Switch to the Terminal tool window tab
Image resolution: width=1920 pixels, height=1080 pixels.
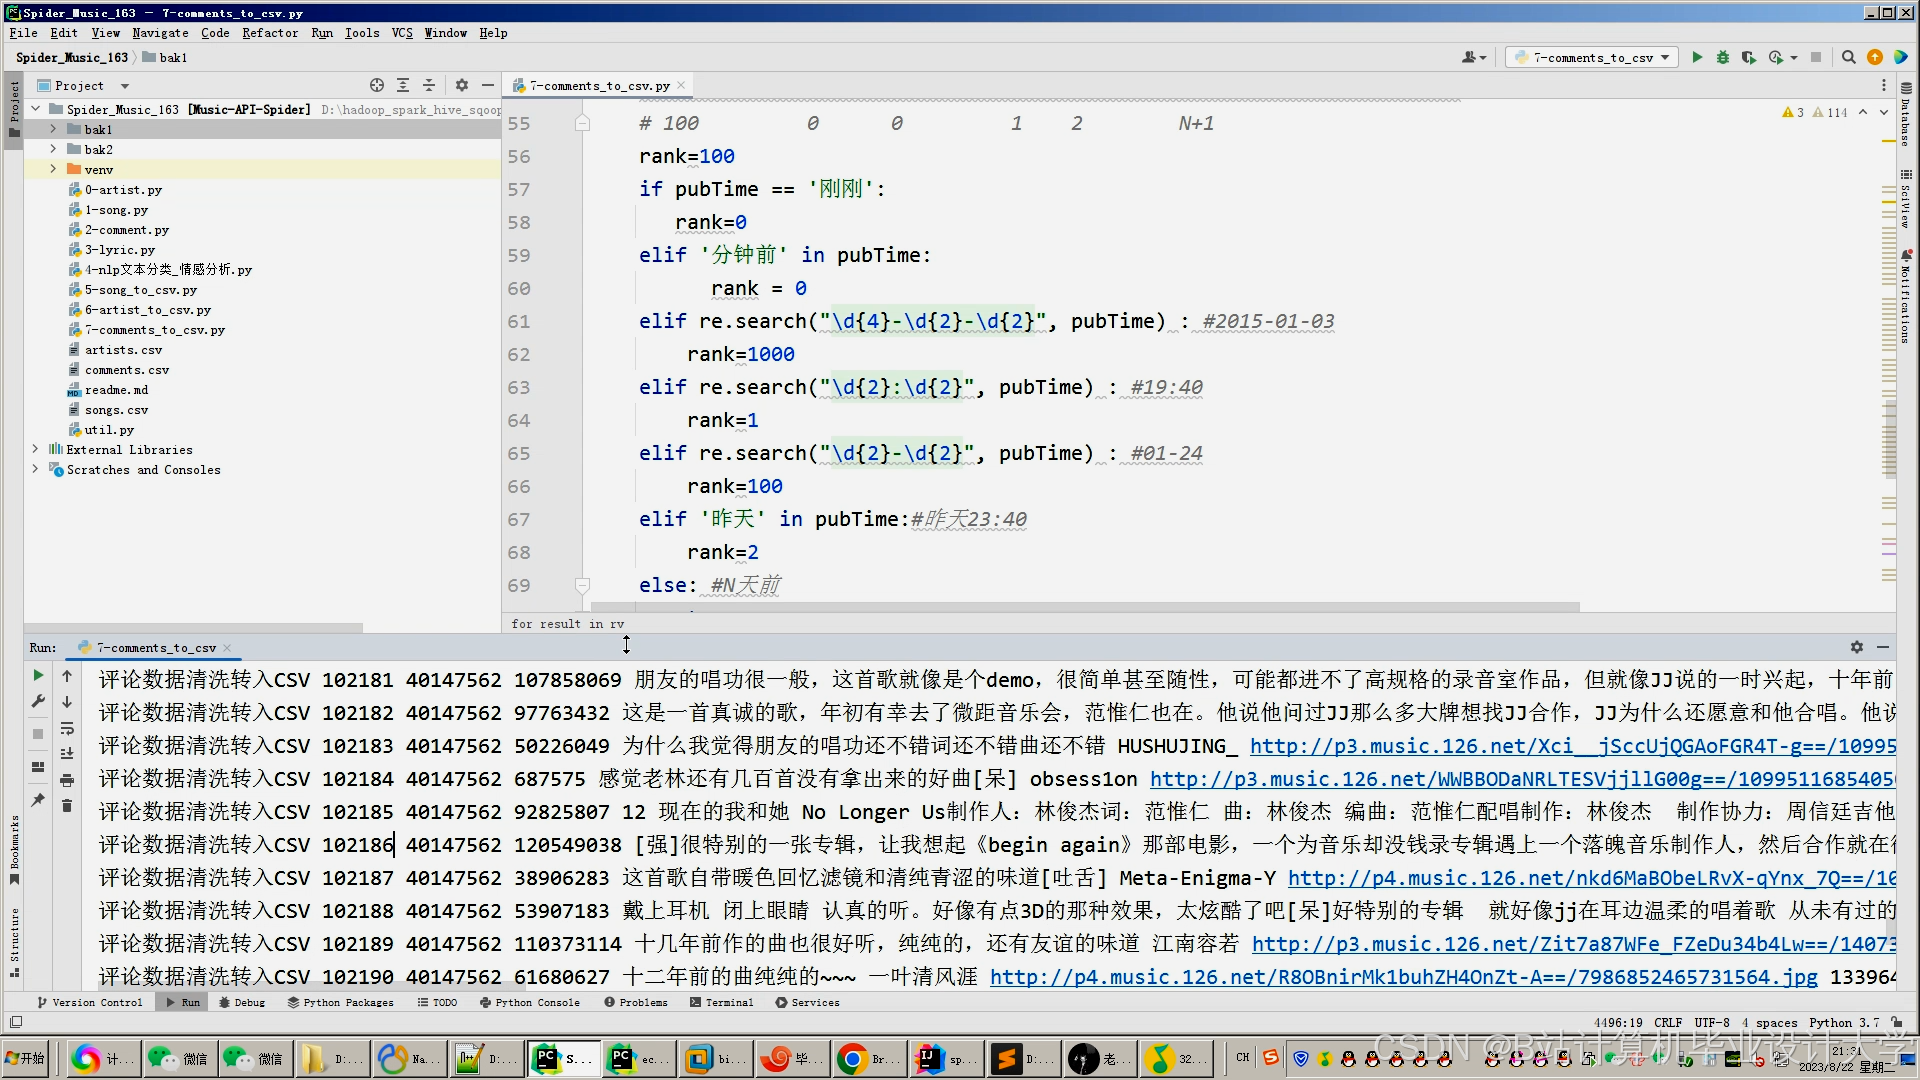722,1002
